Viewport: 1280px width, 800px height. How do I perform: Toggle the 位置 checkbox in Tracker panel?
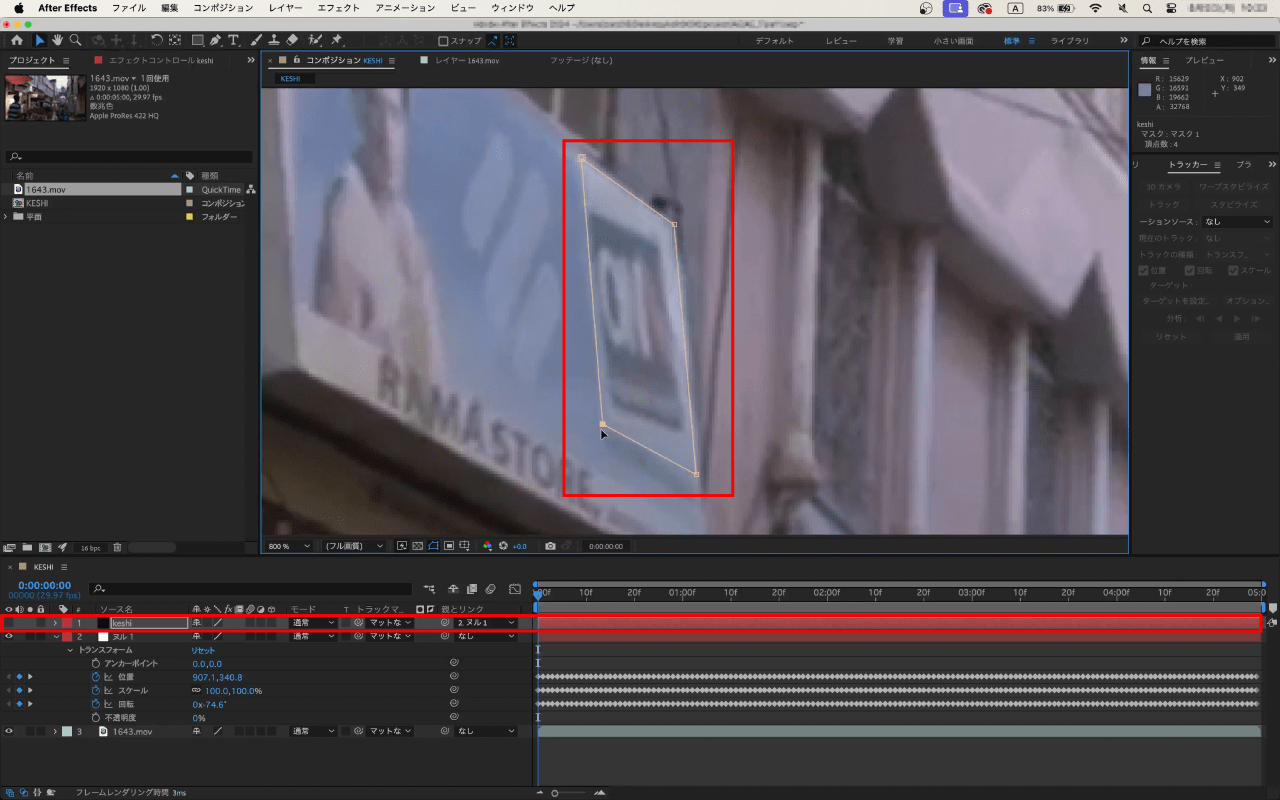point(1144,270)
